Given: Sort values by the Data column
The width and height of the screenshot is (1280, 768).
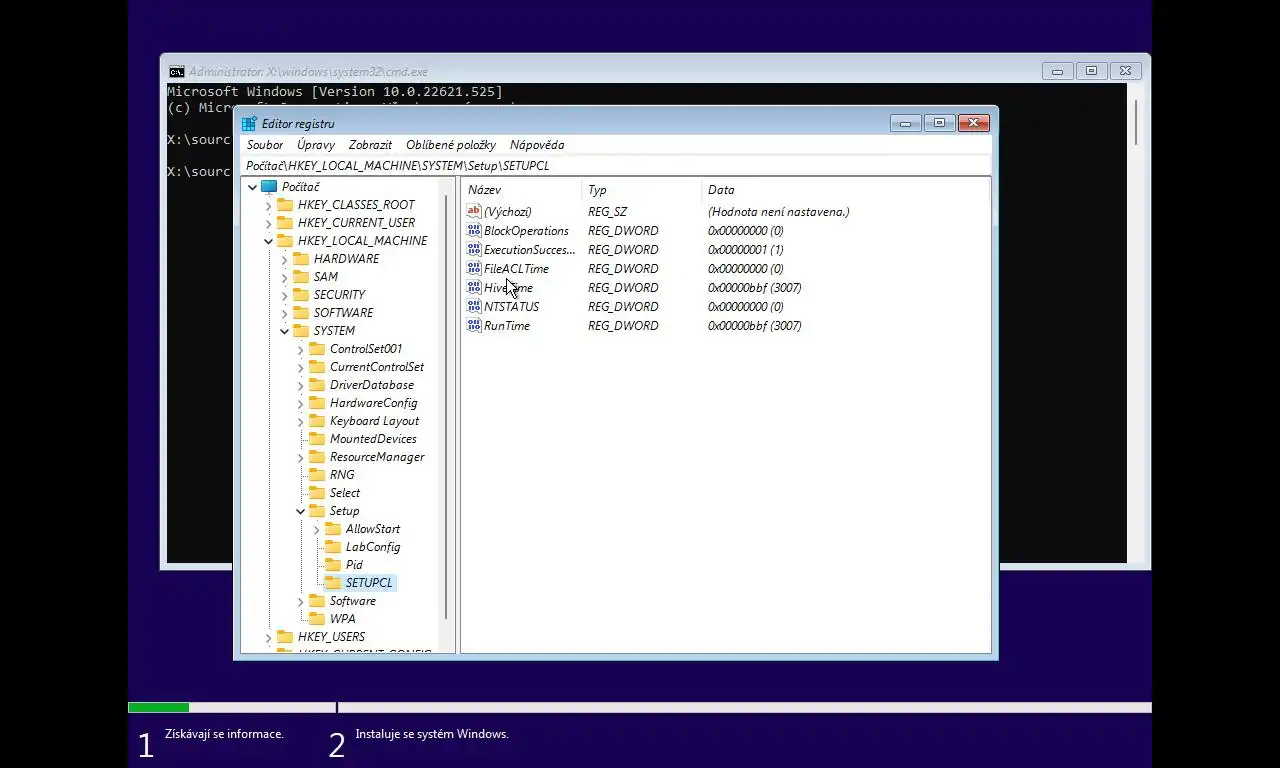Looking at the screenshot, I should pyautogui.click(x=845, y=190).
